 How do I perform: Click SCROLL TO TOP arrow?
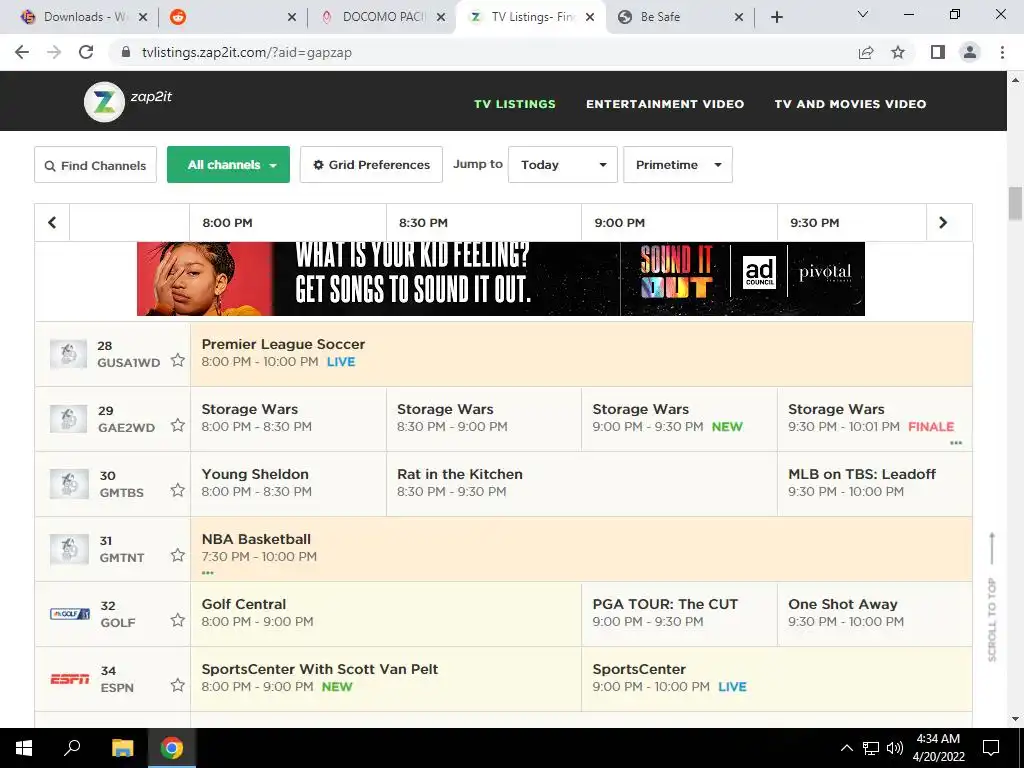992,597
